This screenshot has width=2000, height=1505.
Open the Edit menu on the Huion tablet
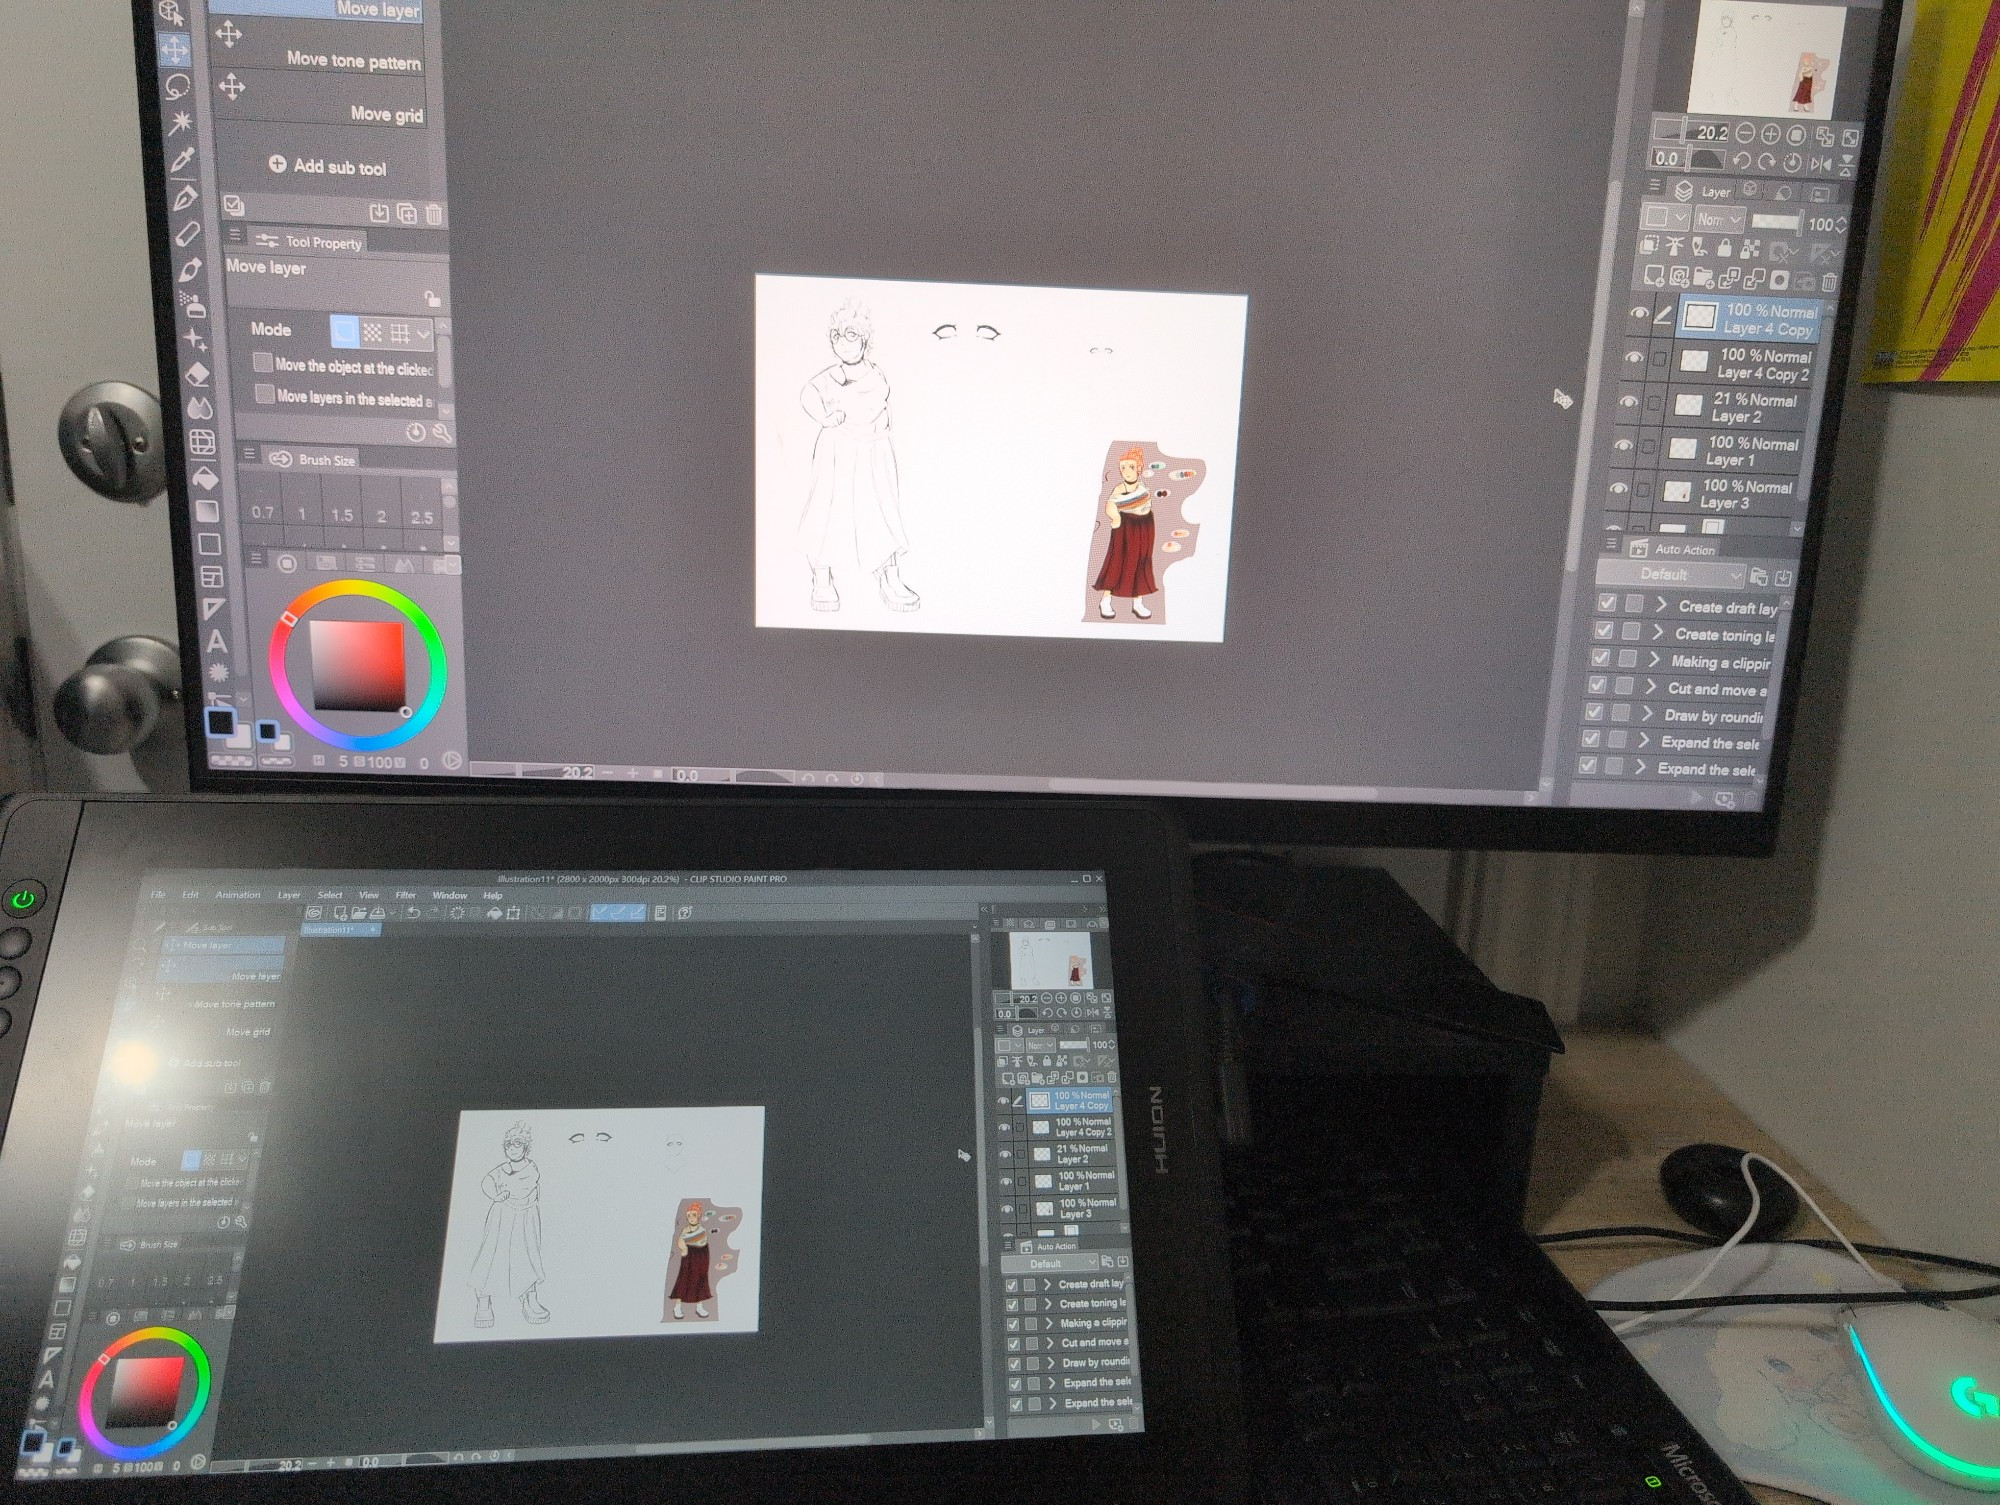pos(190,895)
